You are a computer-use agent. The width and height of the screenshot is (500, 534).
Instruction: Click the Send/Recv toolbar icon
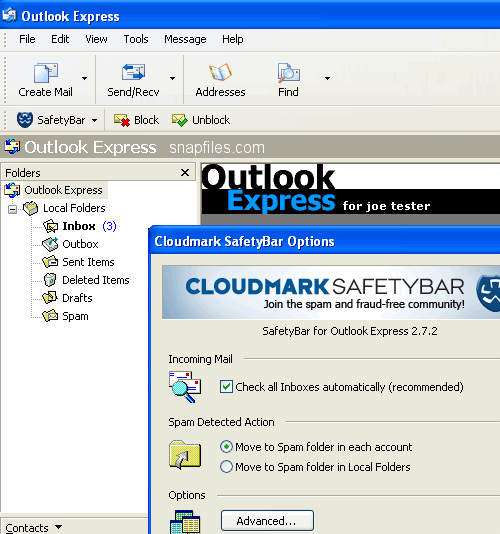tap(133, 72)
